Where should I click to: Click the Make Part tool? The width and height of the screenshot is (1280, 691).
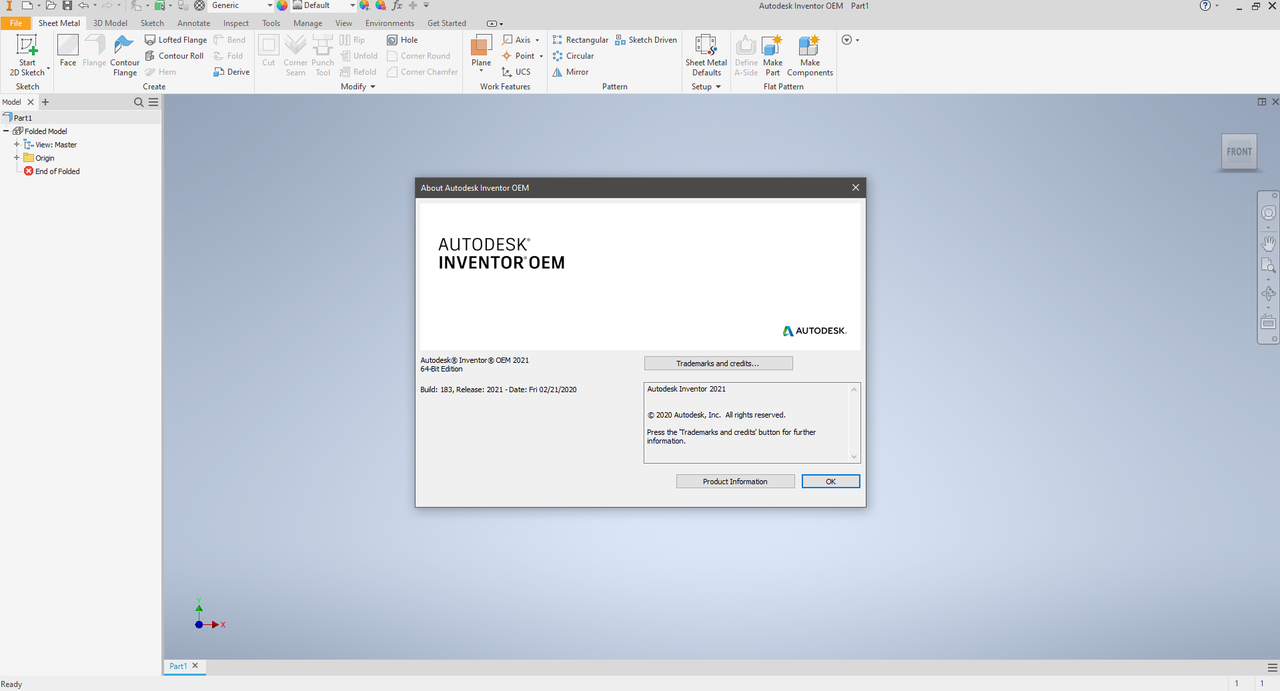tap(773, 55)
